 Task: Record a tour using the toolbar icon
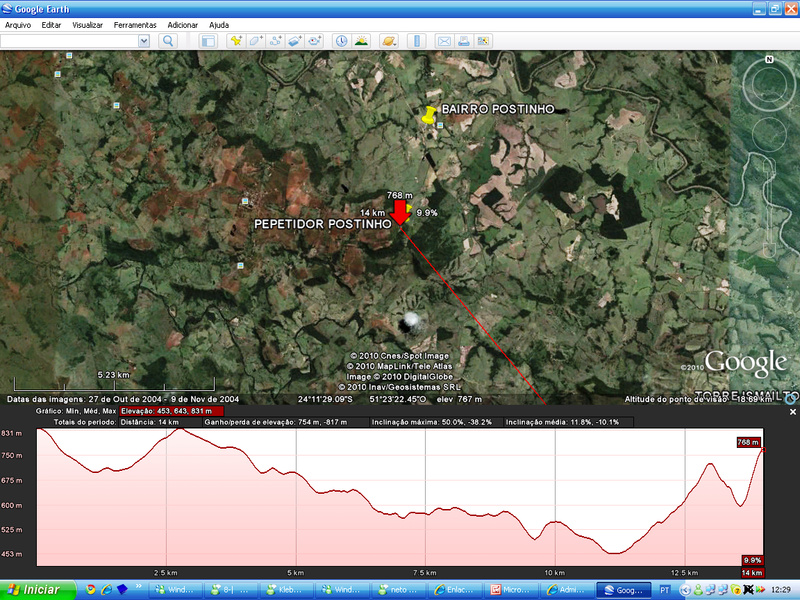click(x=314, y=41)
